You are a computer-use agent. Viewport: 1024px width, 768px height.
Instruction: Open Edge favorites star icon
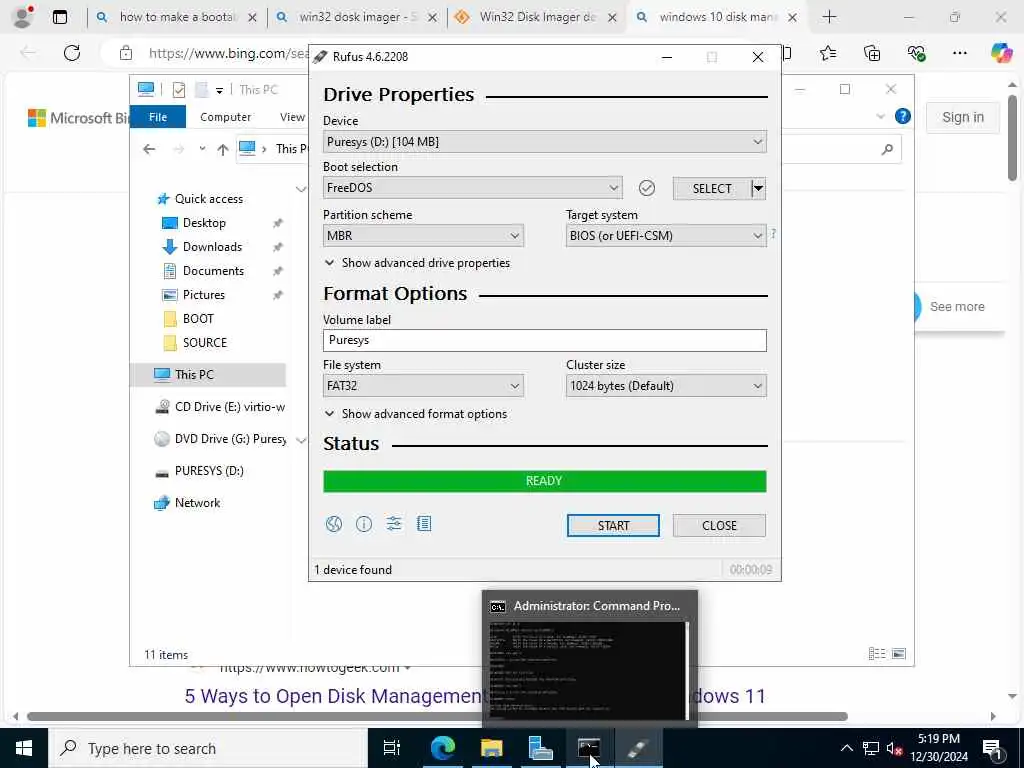[x=828, y=53]
